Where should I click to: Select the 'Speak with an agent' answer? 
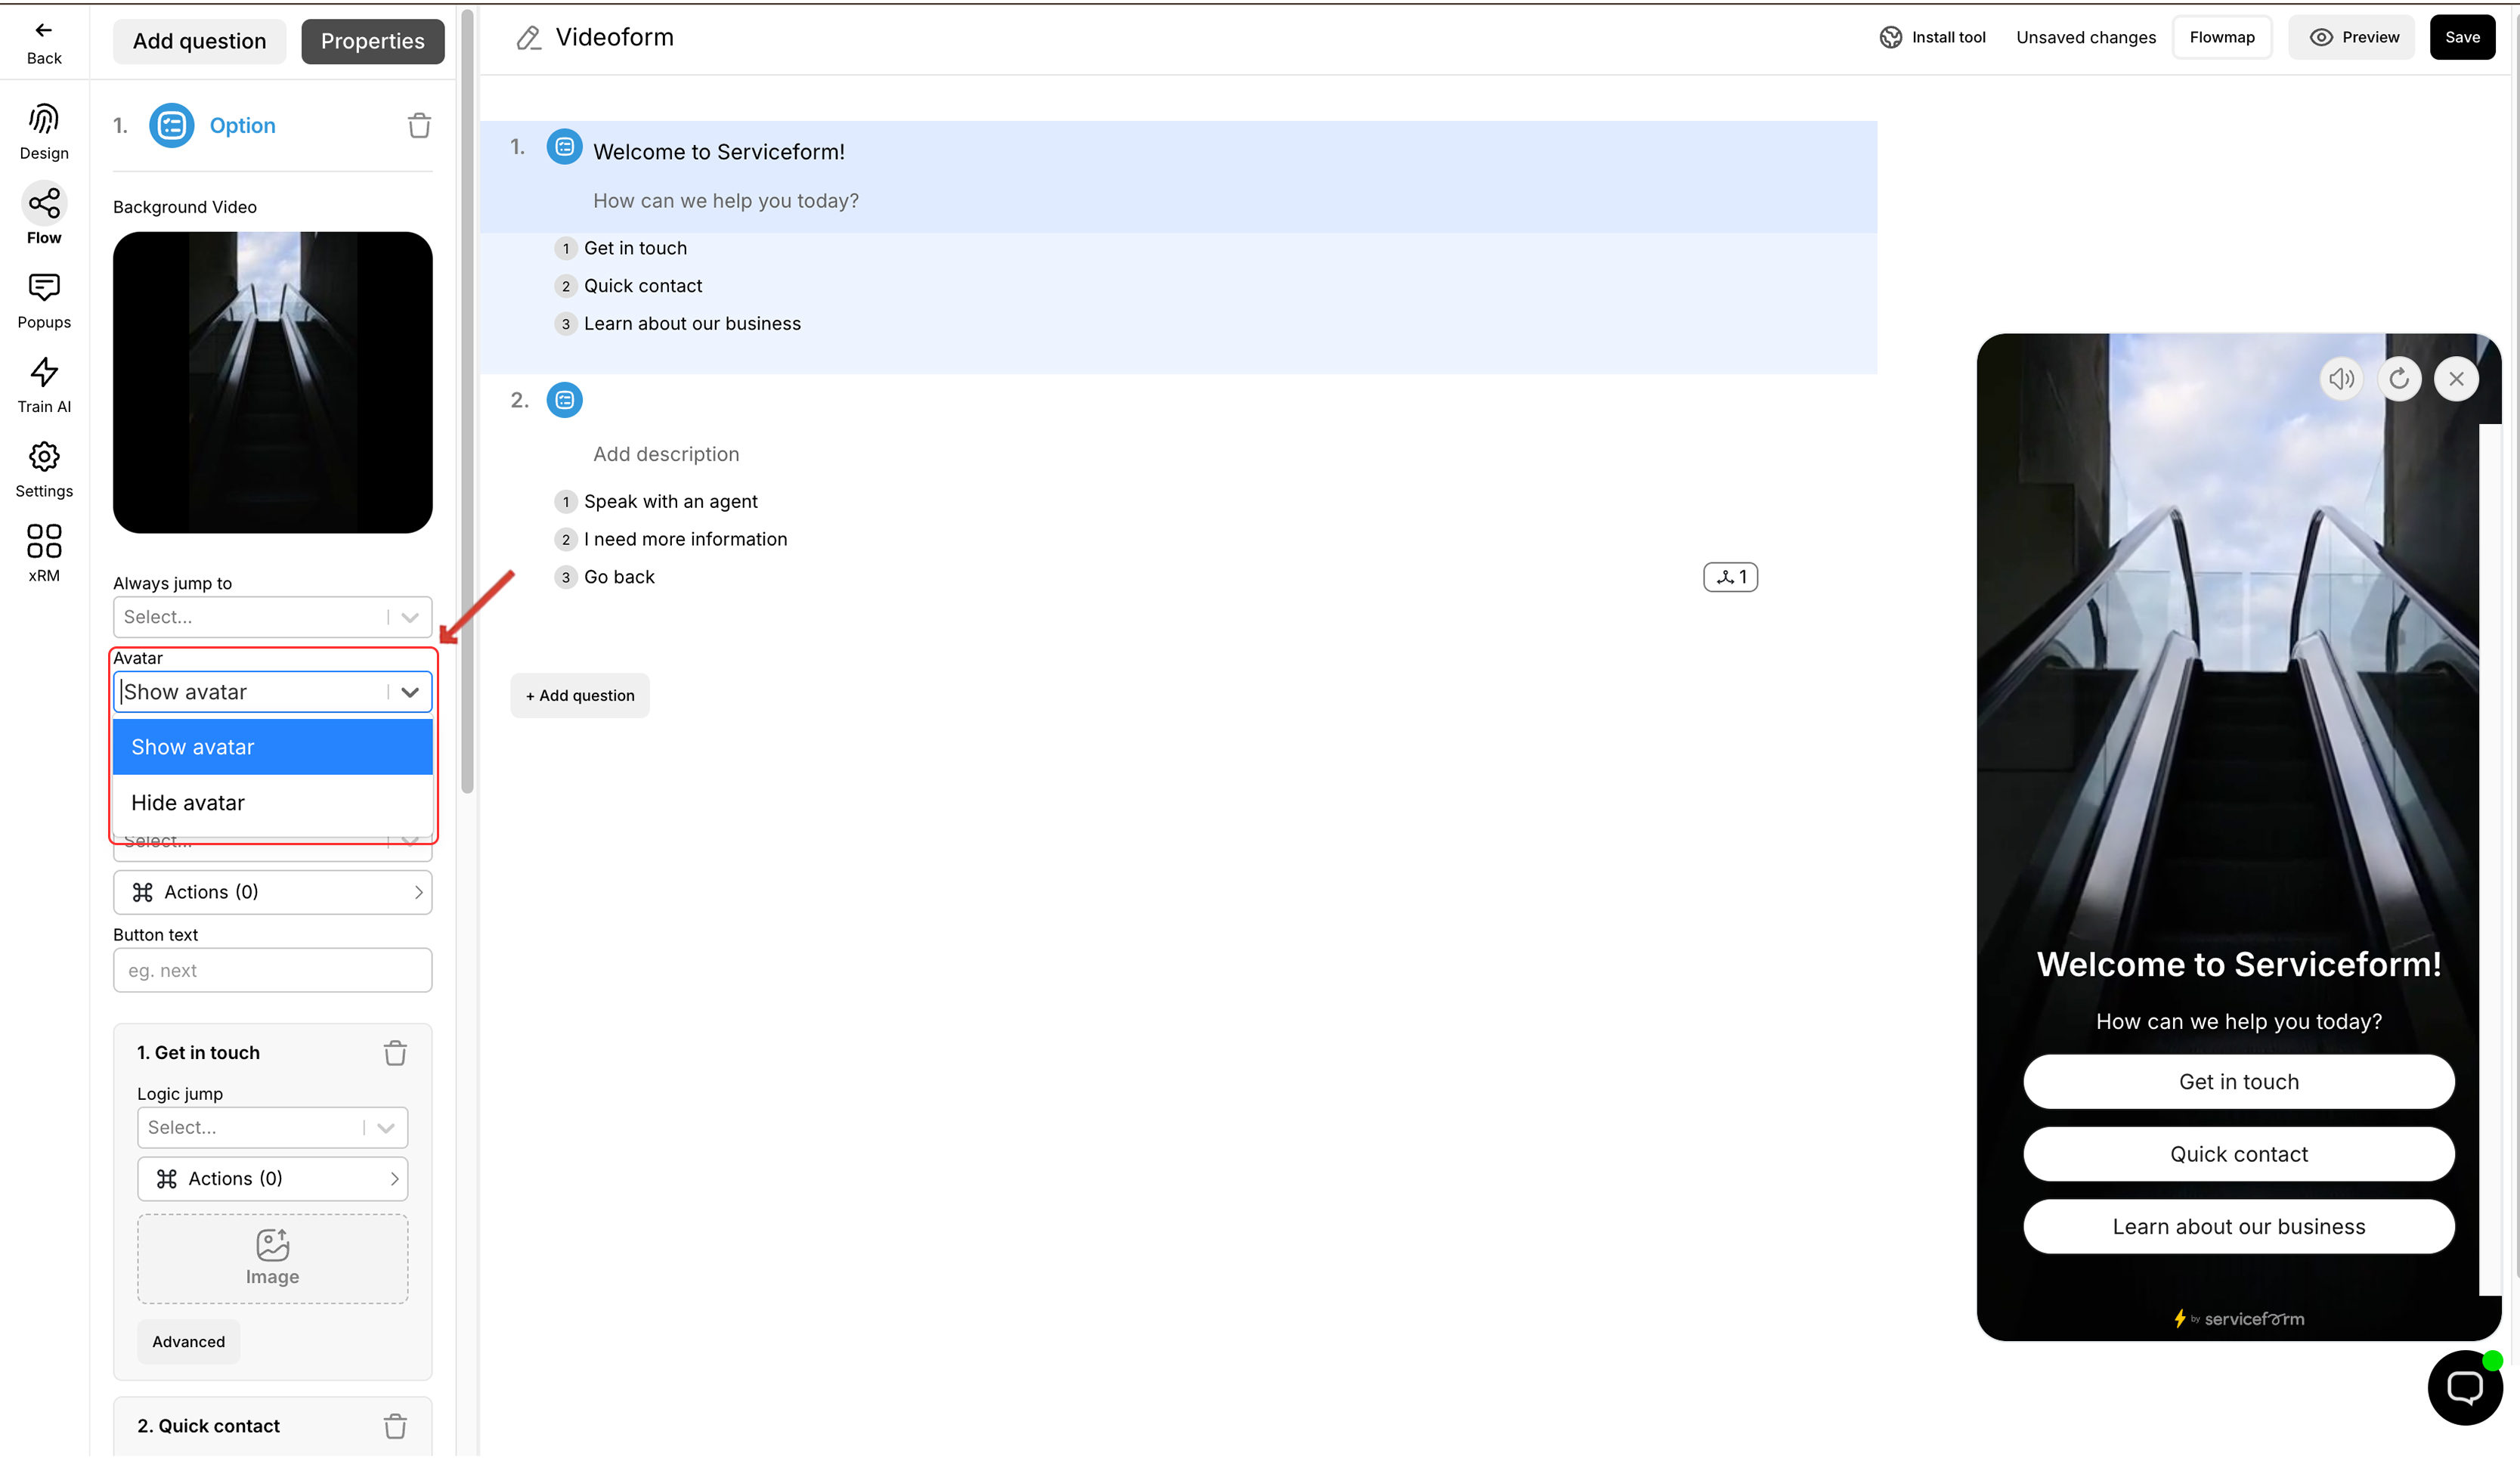tap(671, 501)
